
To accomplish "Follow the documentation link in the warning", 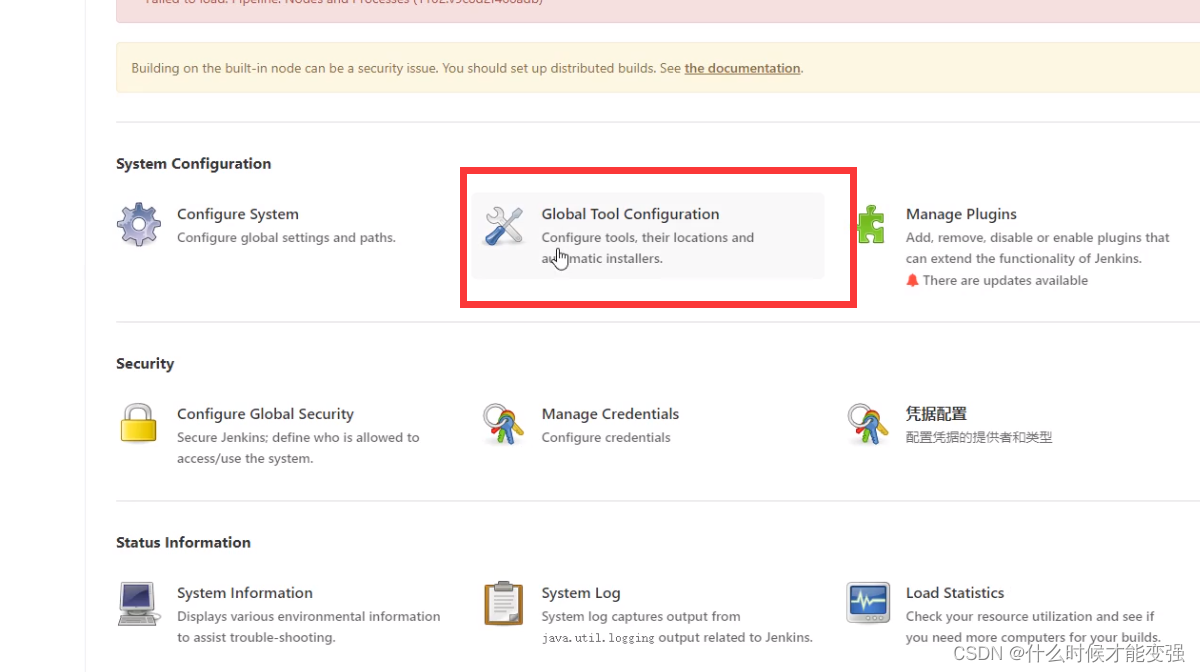I will click(x=742, y=69).
